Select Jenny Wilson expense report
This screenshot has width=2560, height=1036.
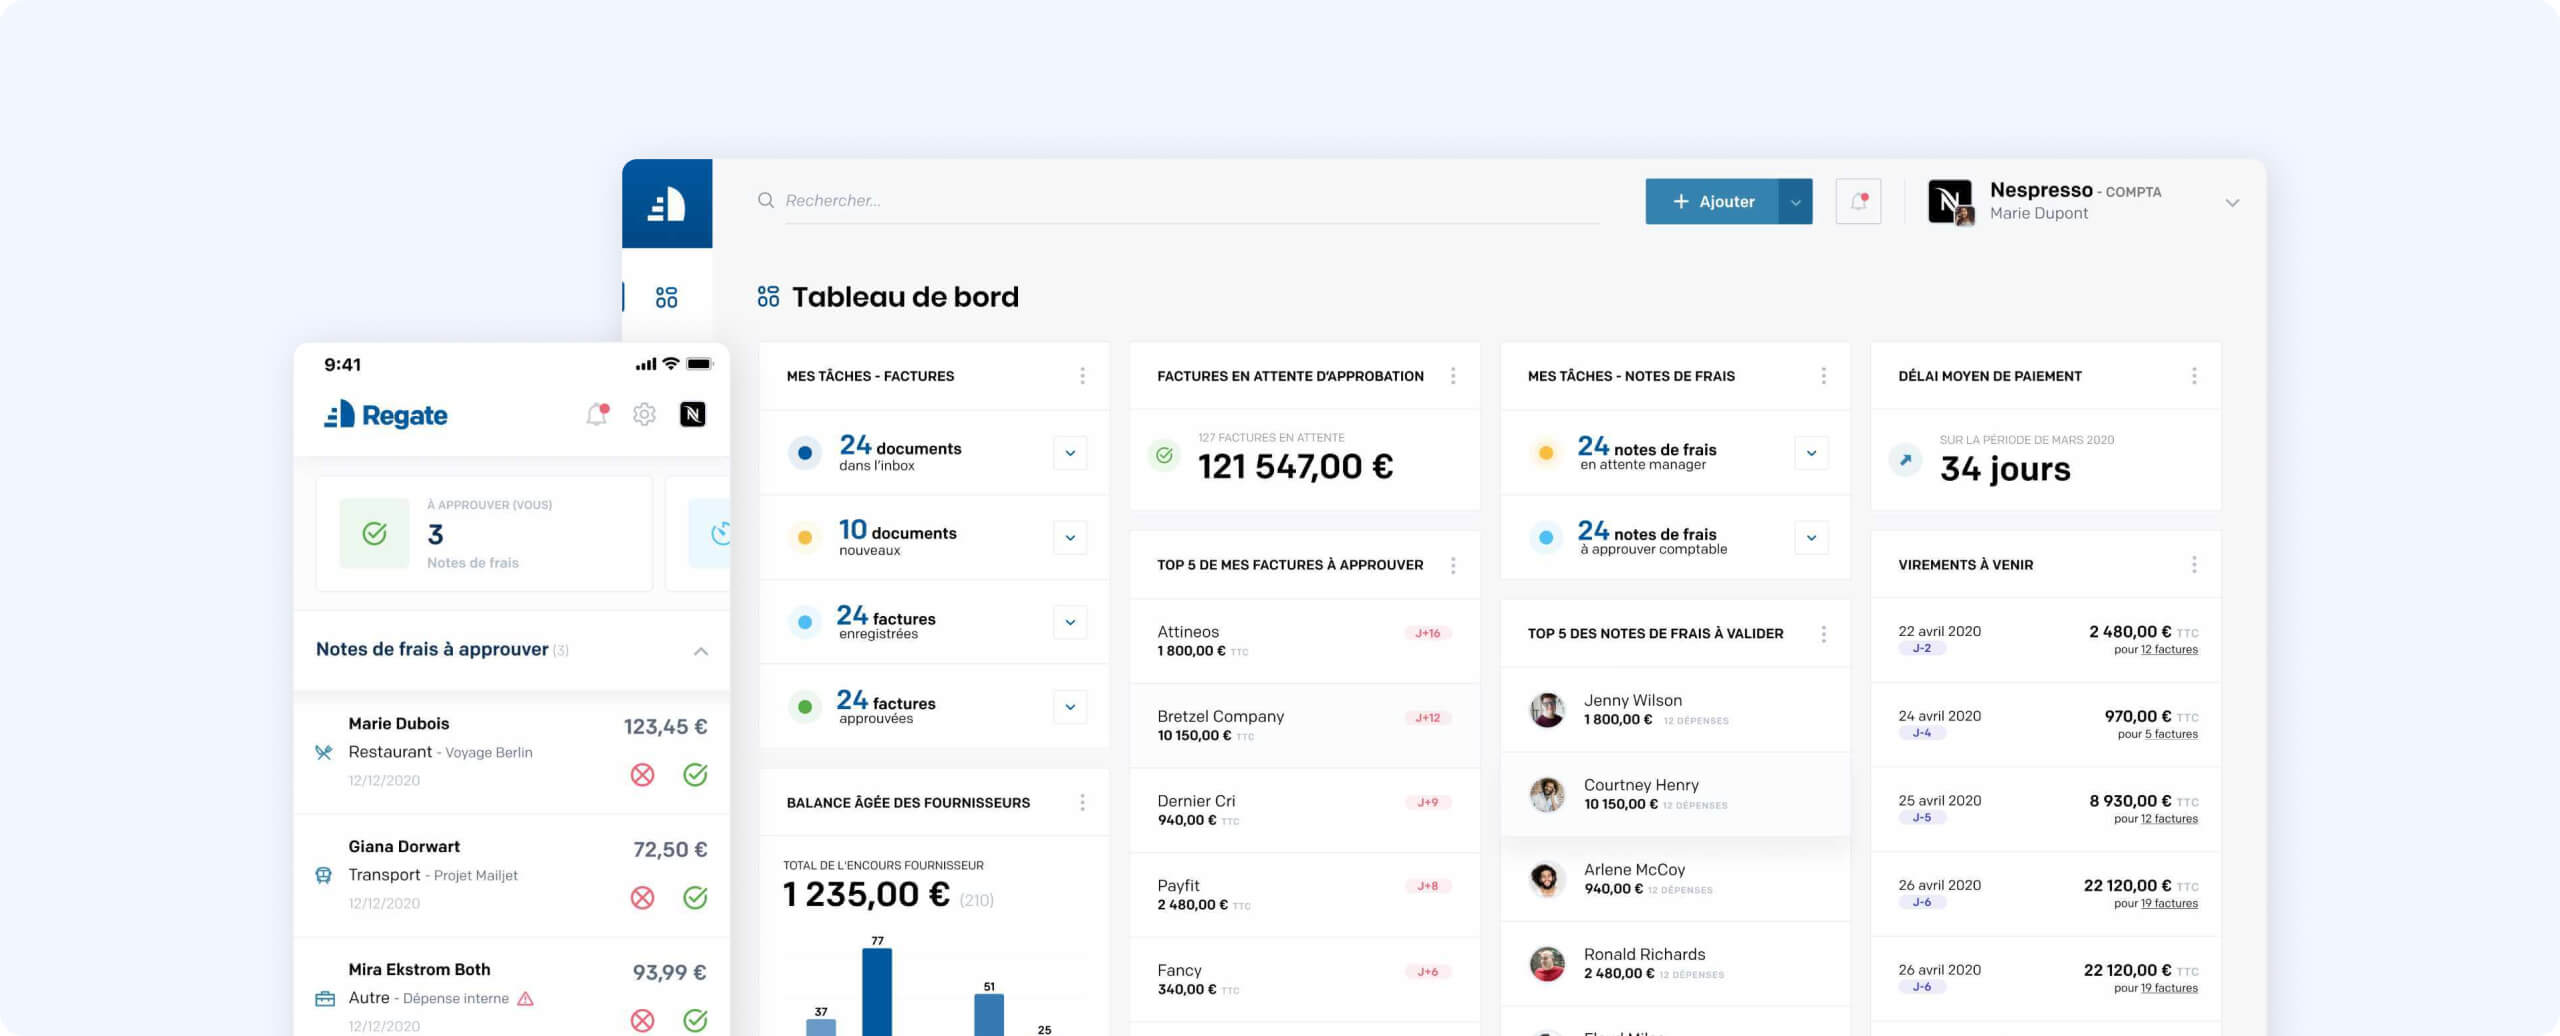1675,710
